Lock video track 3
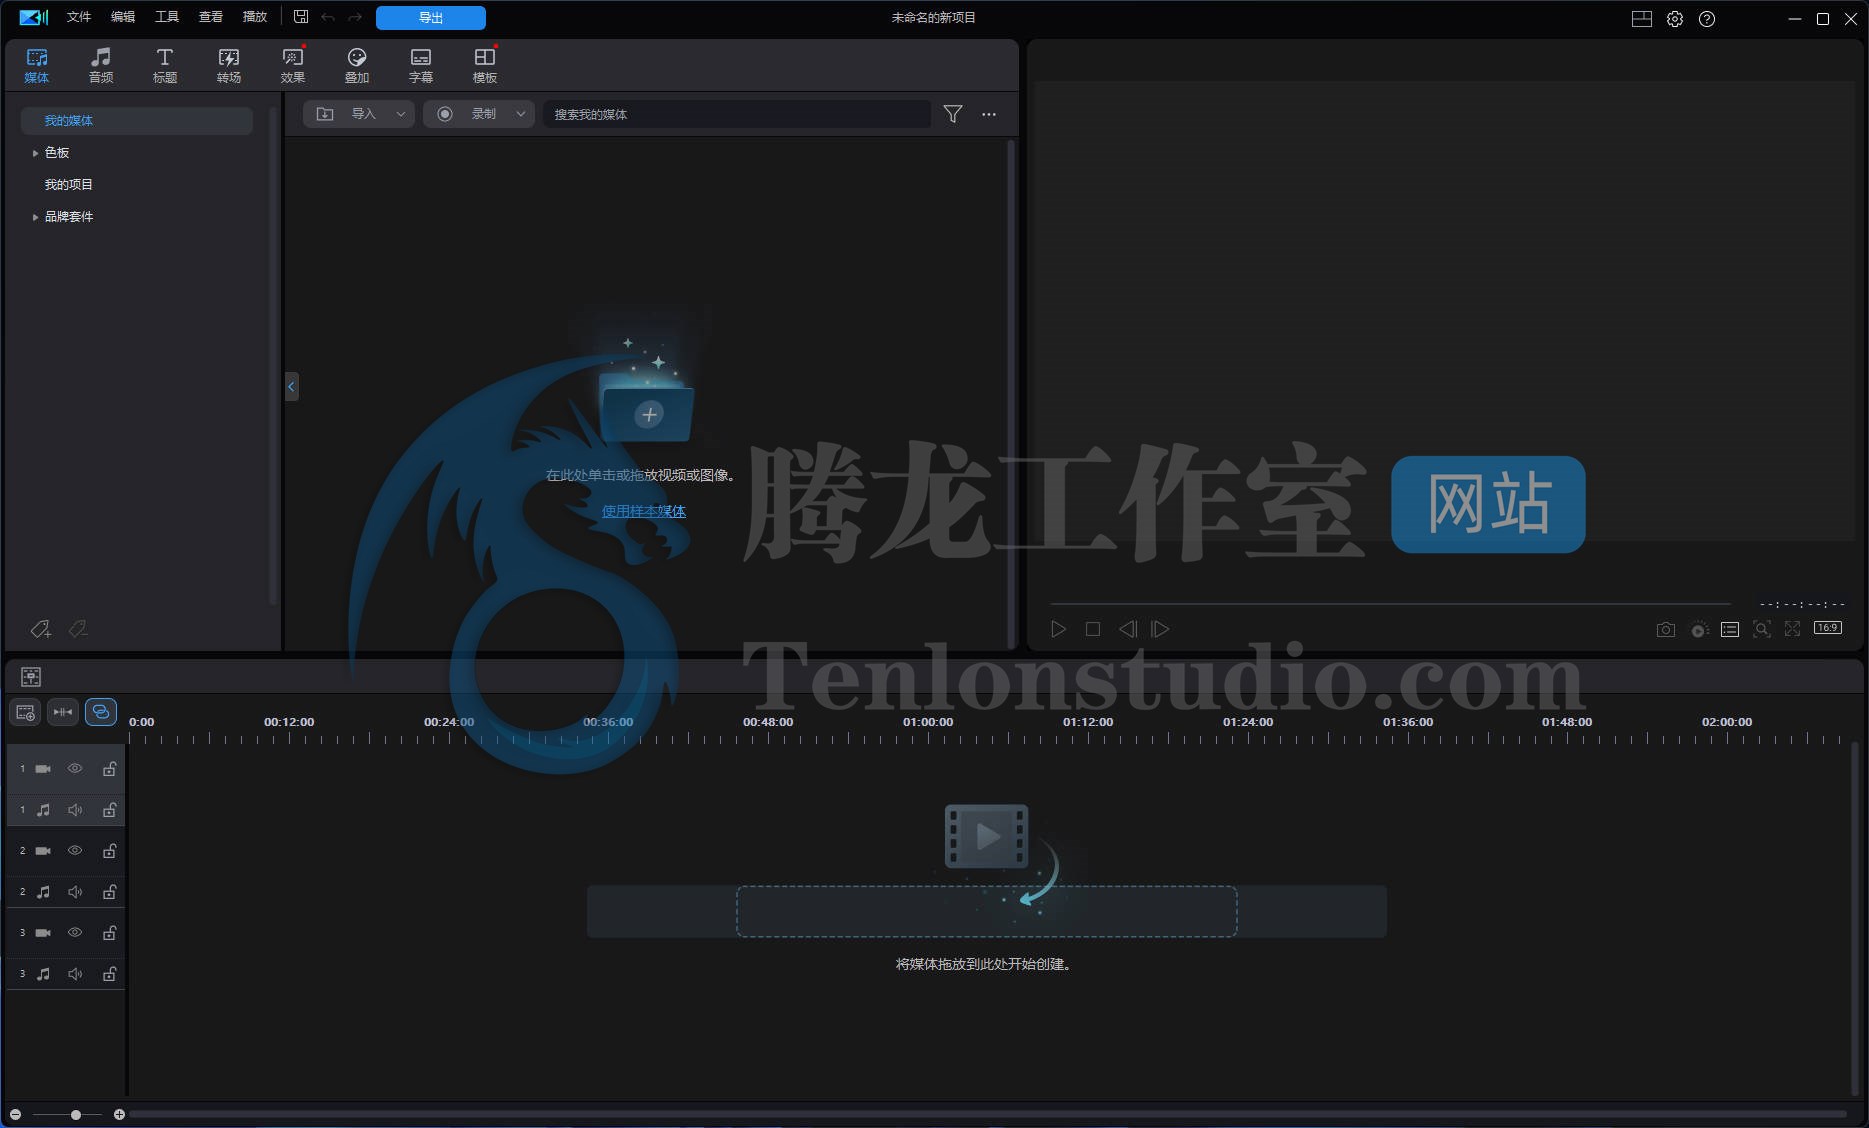The width and height of the screenshot is (1869, 1128). pos(109,932)
